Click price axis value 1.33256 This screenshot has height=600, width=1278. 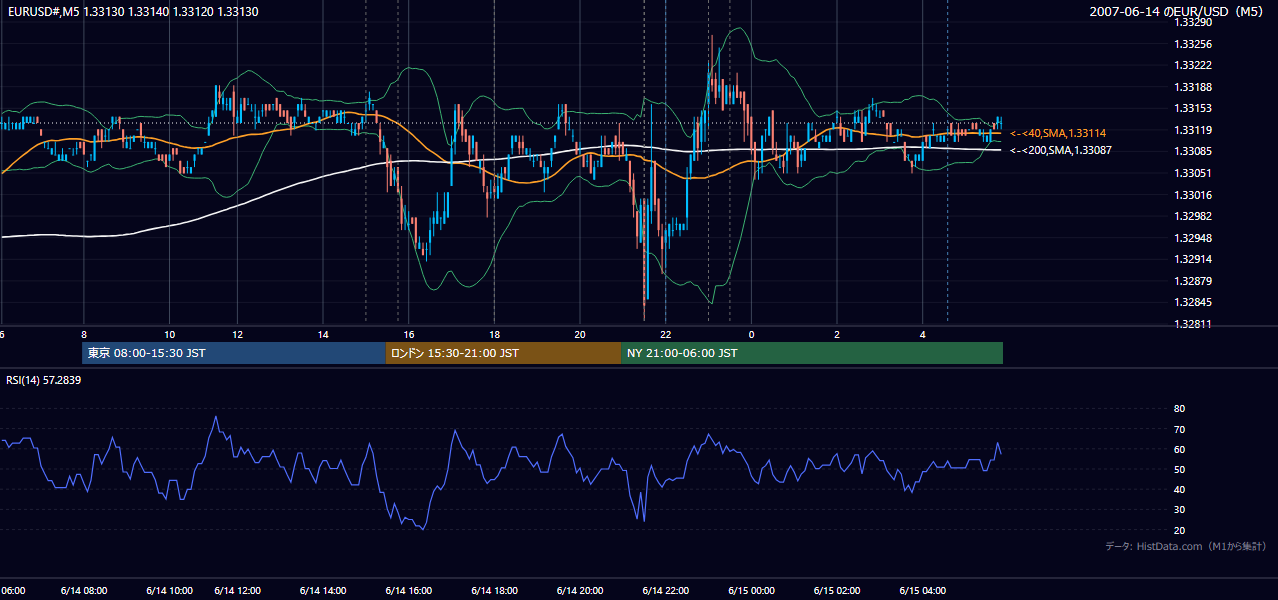pyautogui.click(x=1193, y=44)
